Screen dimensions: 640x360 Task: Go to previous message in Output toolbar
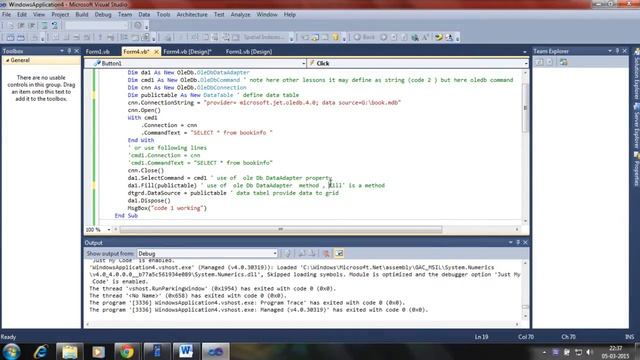pyautogui.click(x=302, y=253)
